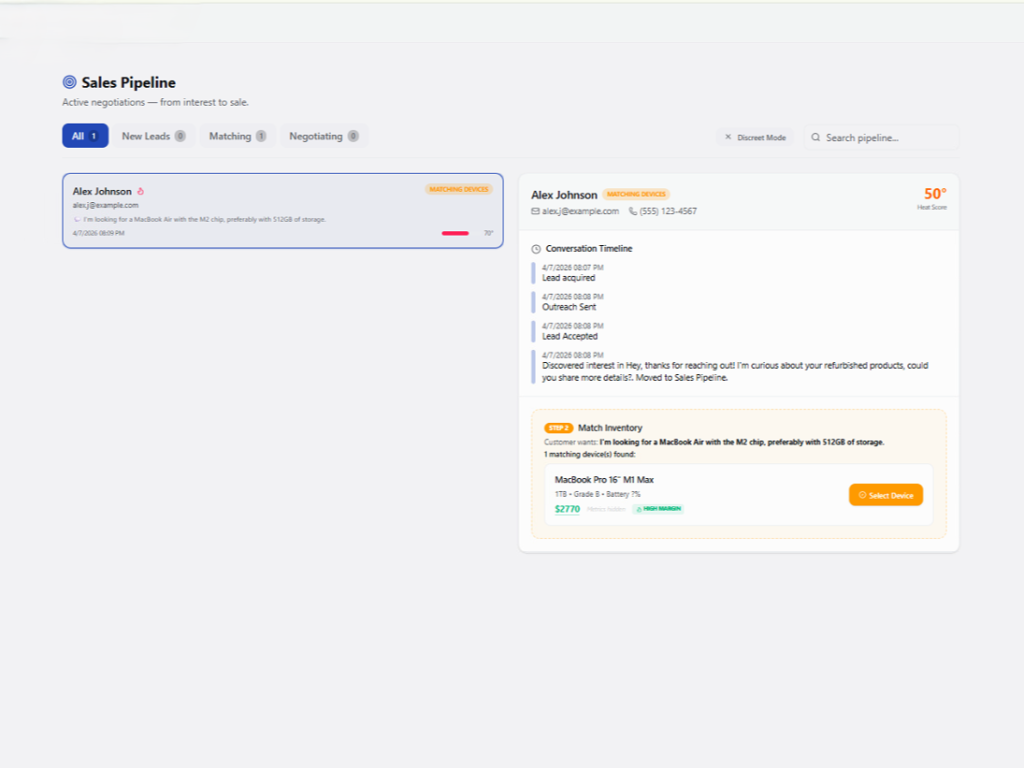This screenshot has width=1024, height=768.
Task: Click the envelope icon next to alex.j@example.com
Action: point(535,211)
